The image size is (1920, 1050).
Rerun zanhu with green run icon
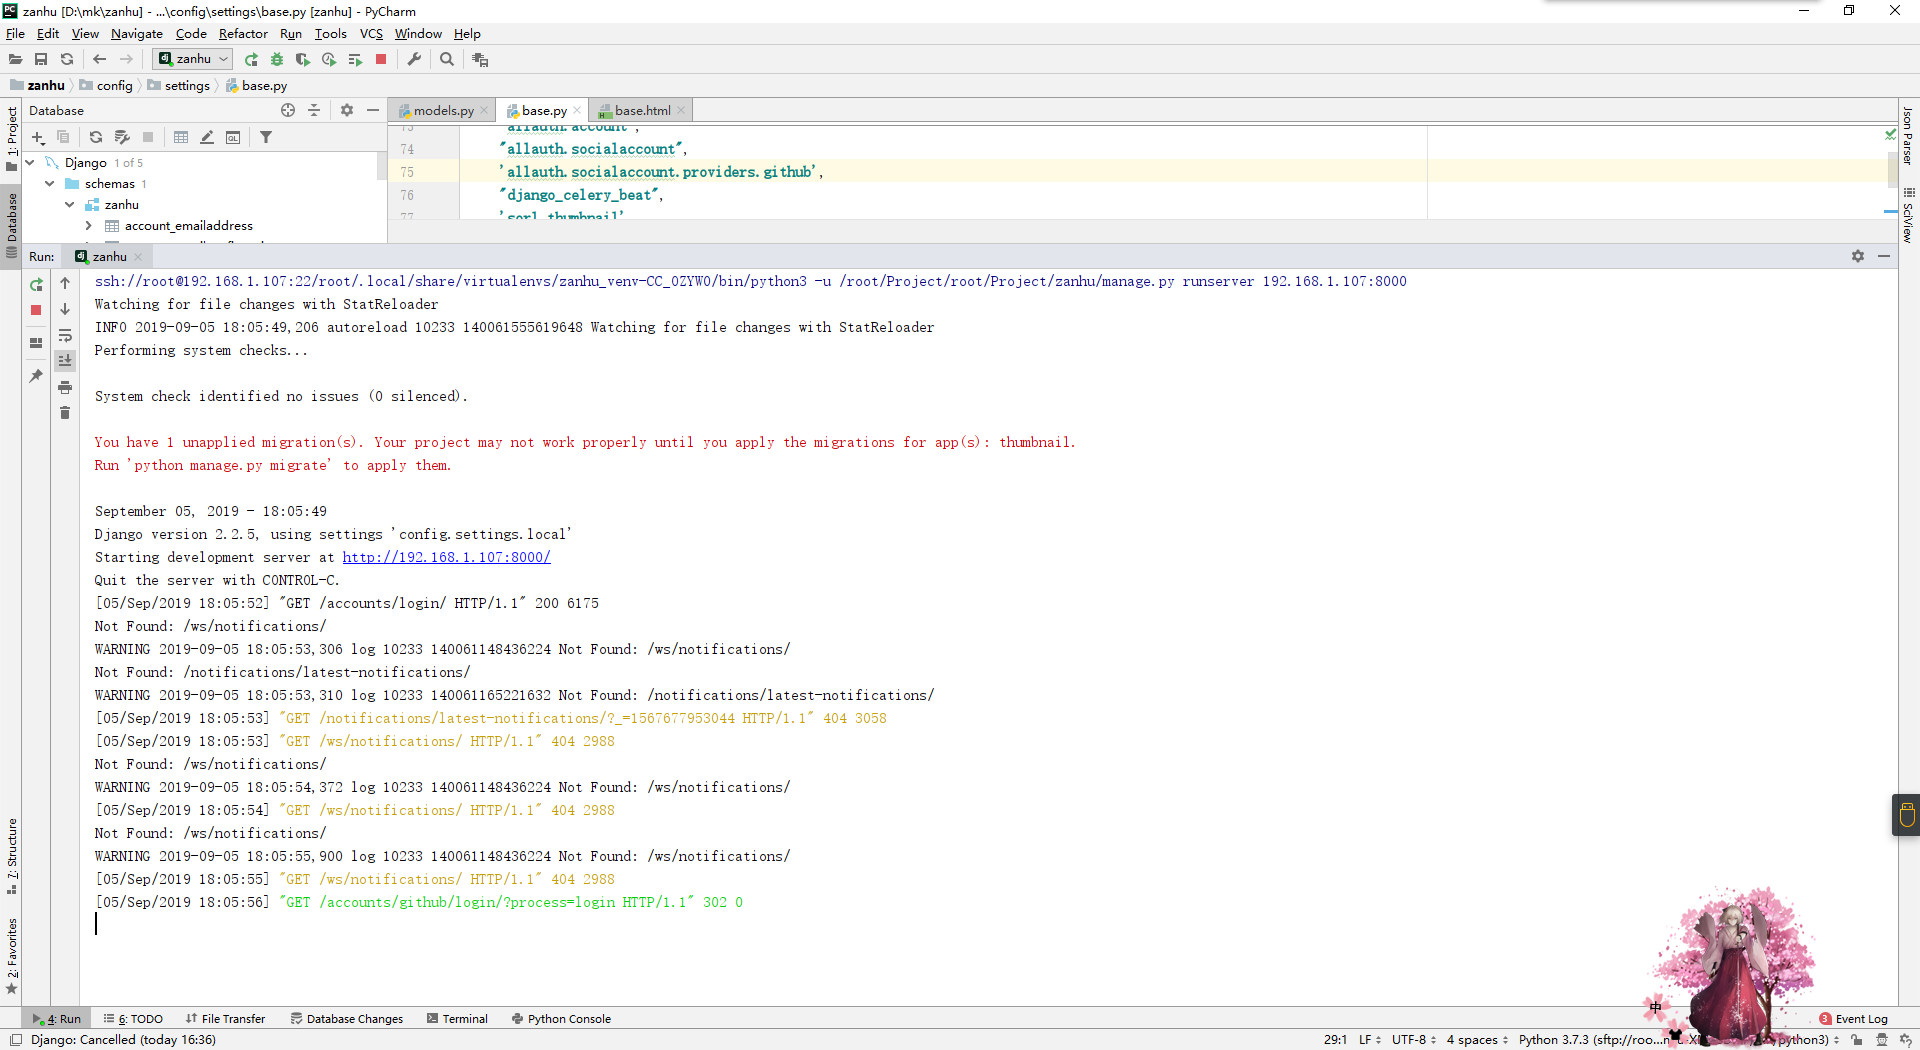point(252,60)
